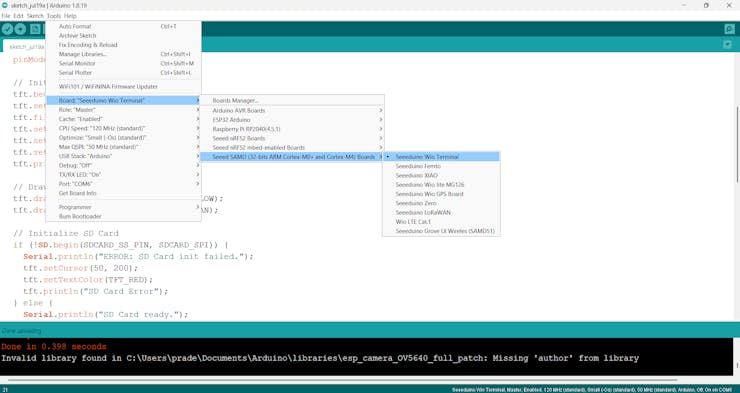Select Seeeduino Wio Terminal board option

[x=441, y=157]
